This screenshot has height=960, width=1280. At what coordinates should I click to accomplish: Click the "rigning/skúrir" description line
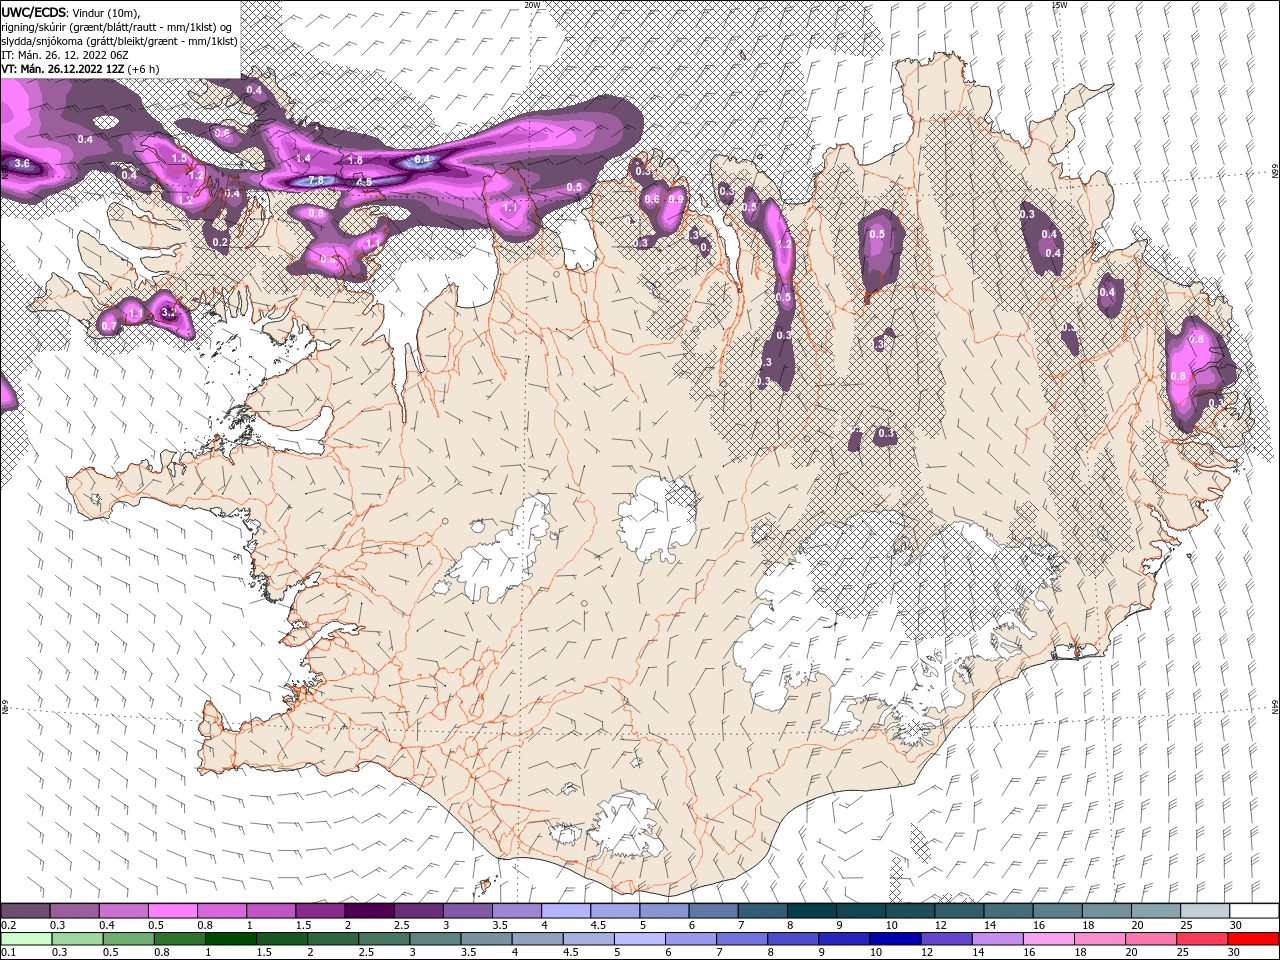tap(117, 27)
